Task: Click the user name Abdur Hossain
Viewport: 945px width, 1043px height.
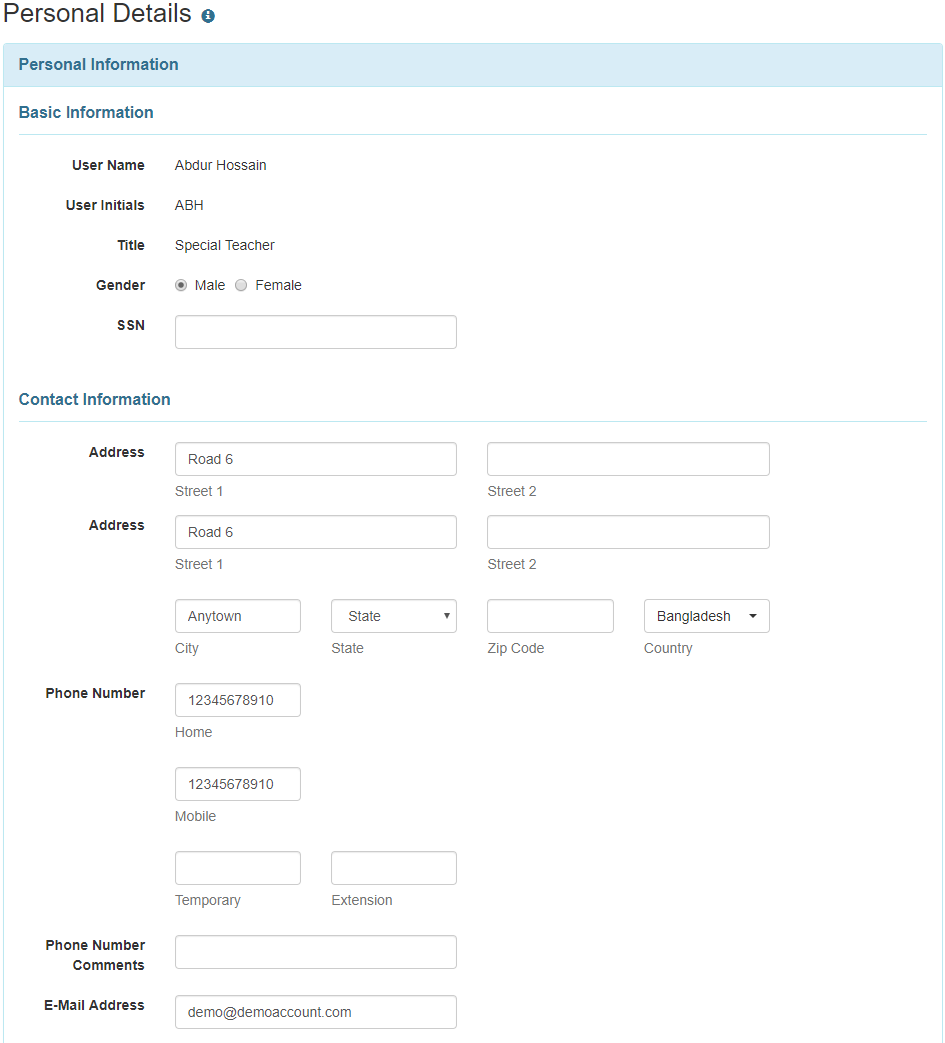Action: coord(221,165)
